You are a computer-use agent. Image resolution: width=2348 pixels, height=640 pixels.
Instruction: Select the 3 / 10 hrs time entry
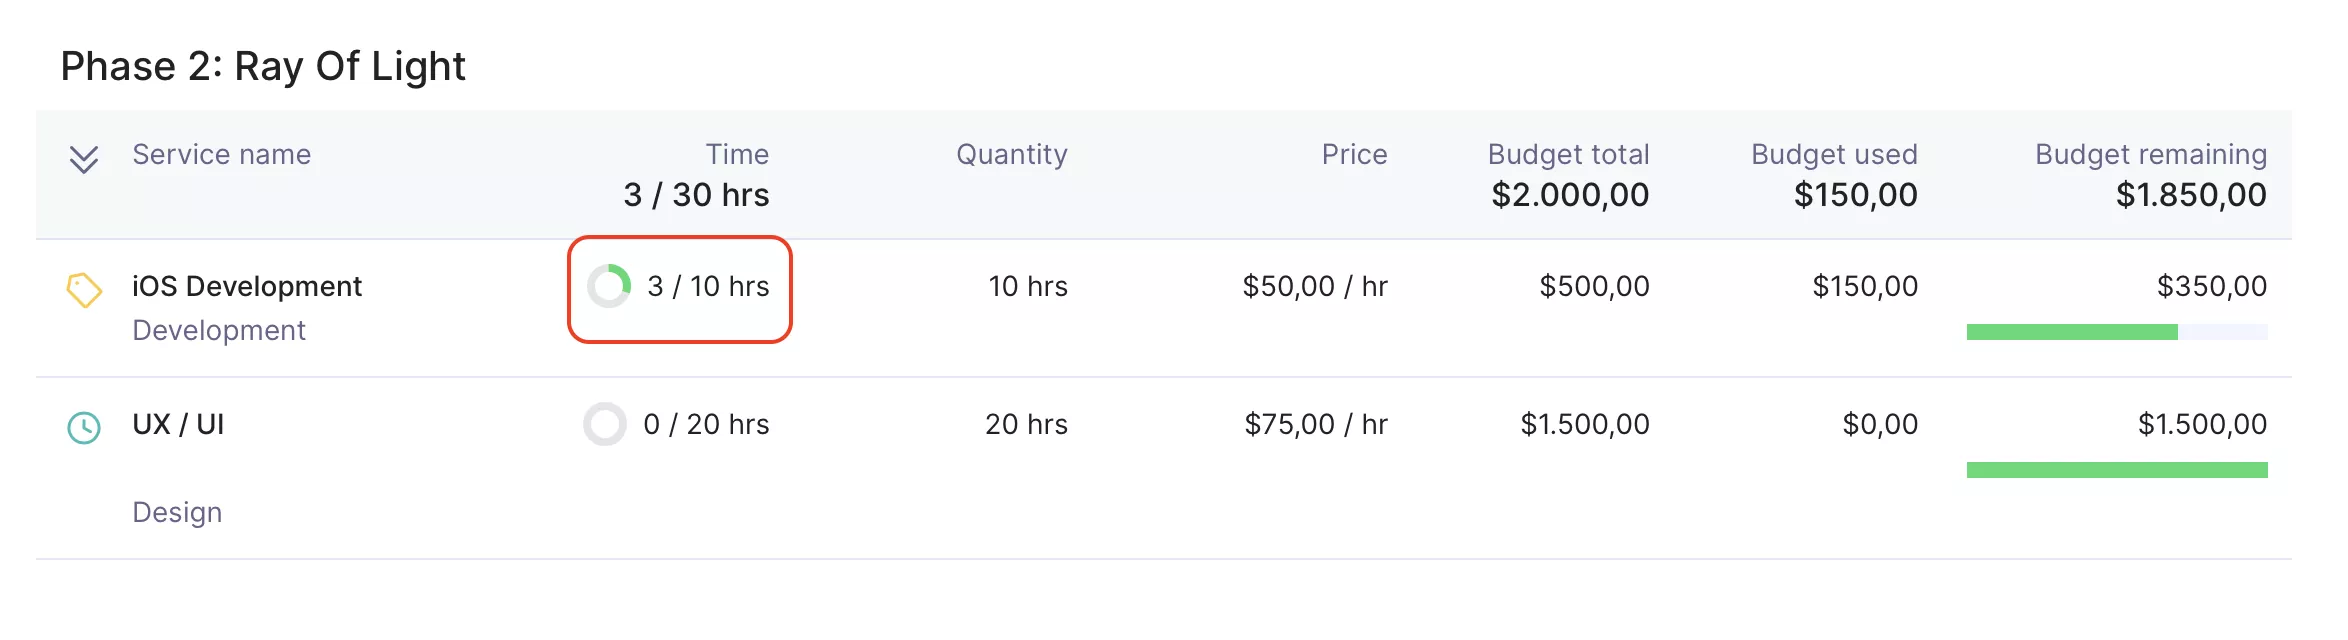pos(708,286)
